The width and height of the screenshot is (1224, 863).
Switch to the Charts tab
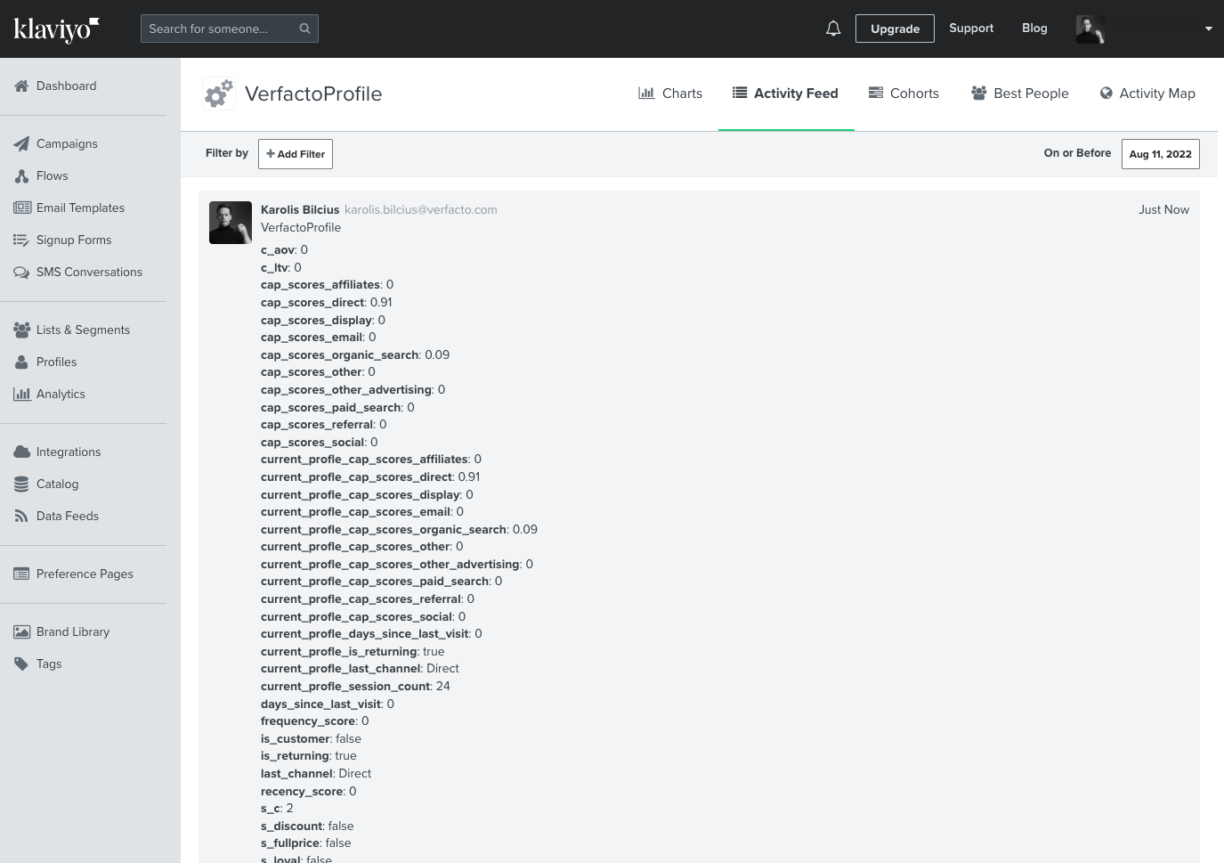click(670, 93)
